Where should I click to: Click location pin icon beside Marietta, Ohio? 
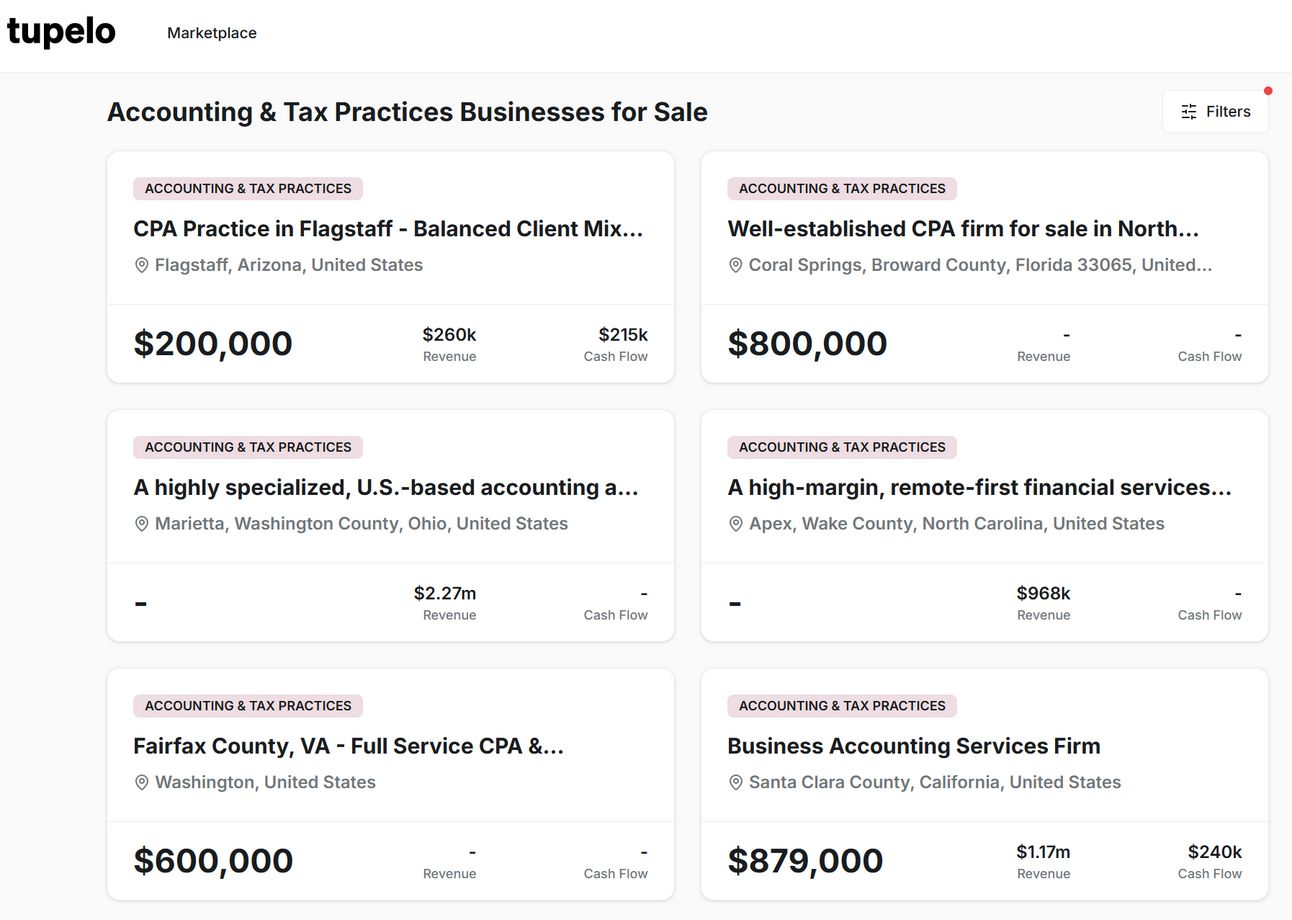tap(141, 524)
